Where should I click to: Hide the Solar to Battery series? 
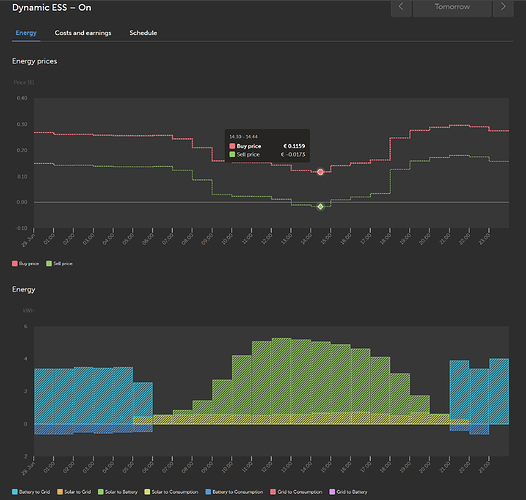(x=118, y=492)
